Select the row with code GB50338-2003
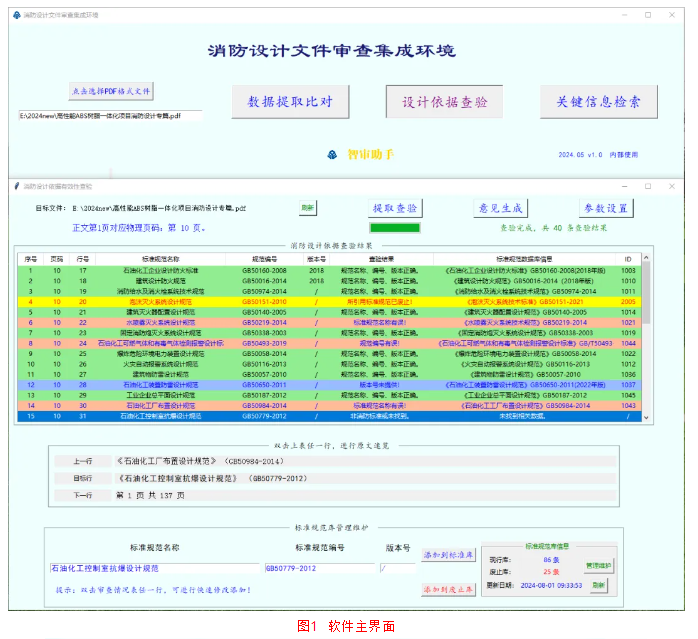698x639 pixels. [329, 333]
